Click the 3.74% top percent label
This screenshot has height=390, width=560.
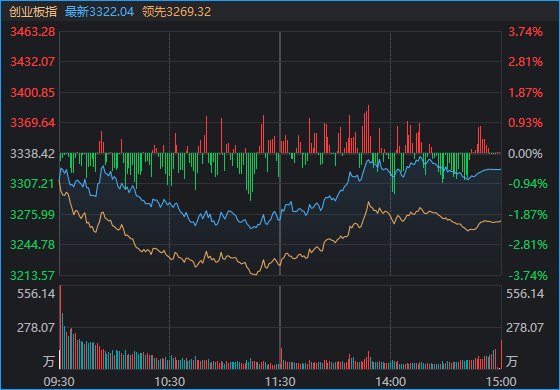tap(525, 32)
